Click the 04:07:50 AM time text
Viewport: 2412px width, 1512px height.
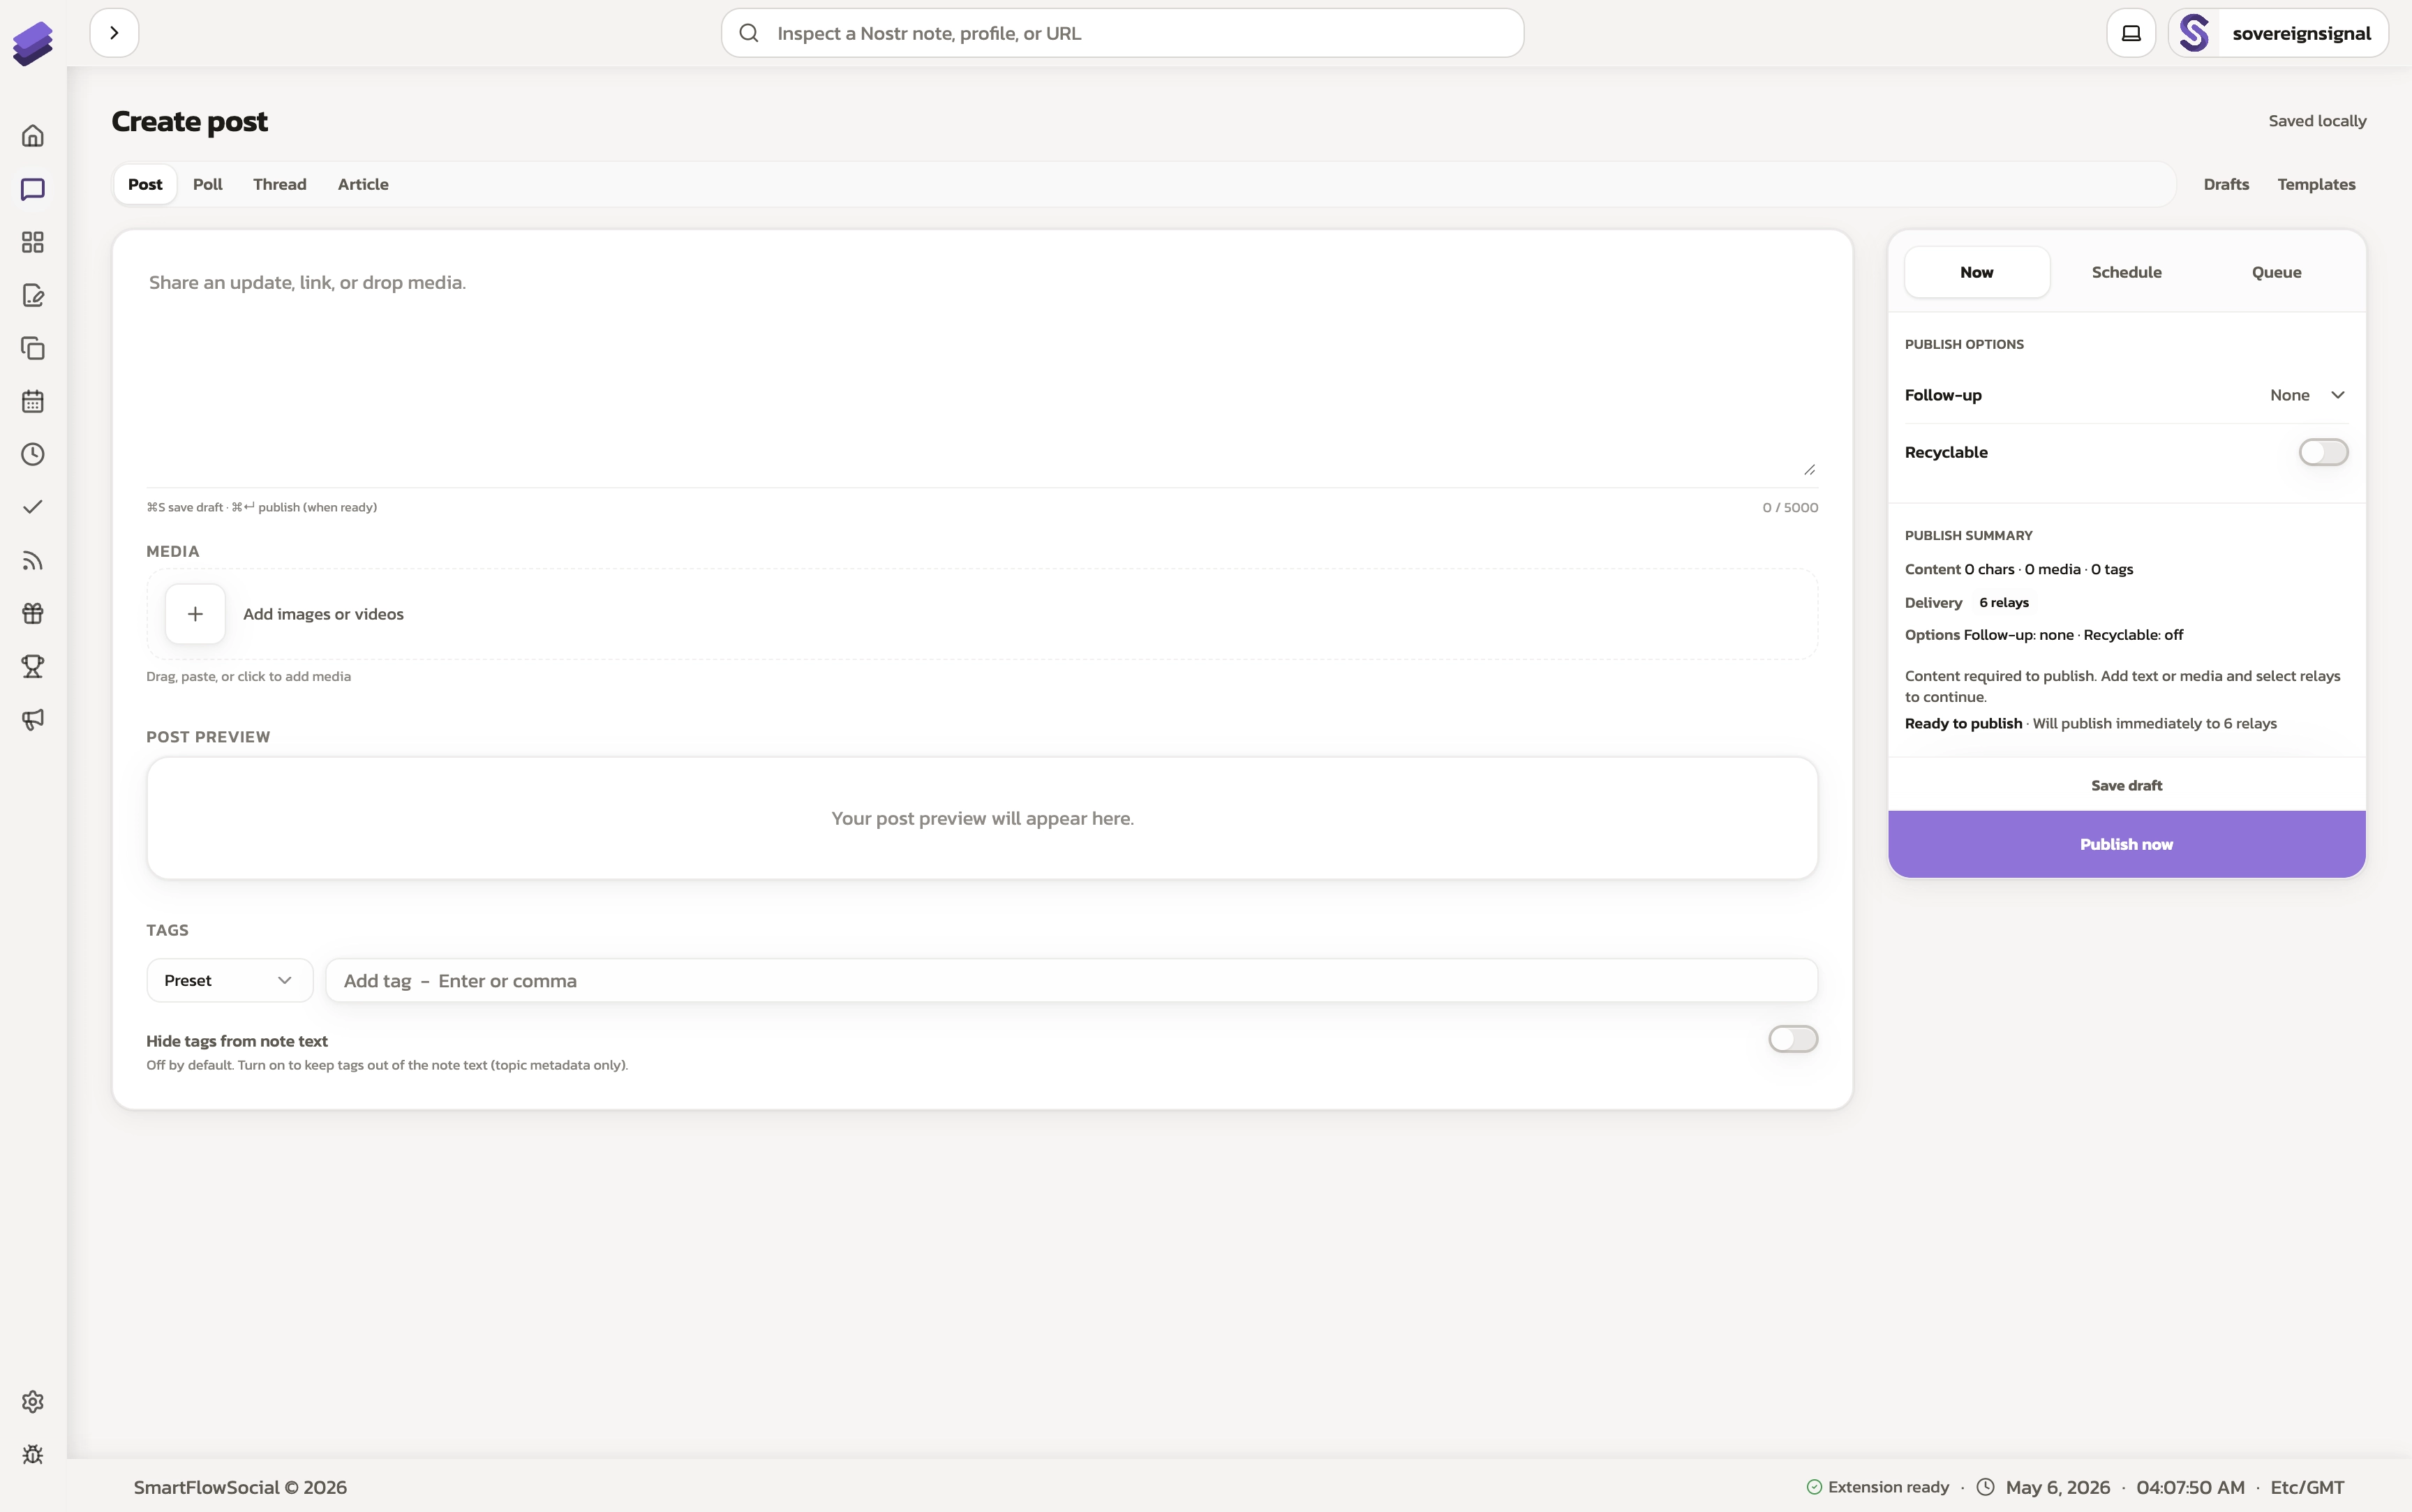[2190, 1487]
